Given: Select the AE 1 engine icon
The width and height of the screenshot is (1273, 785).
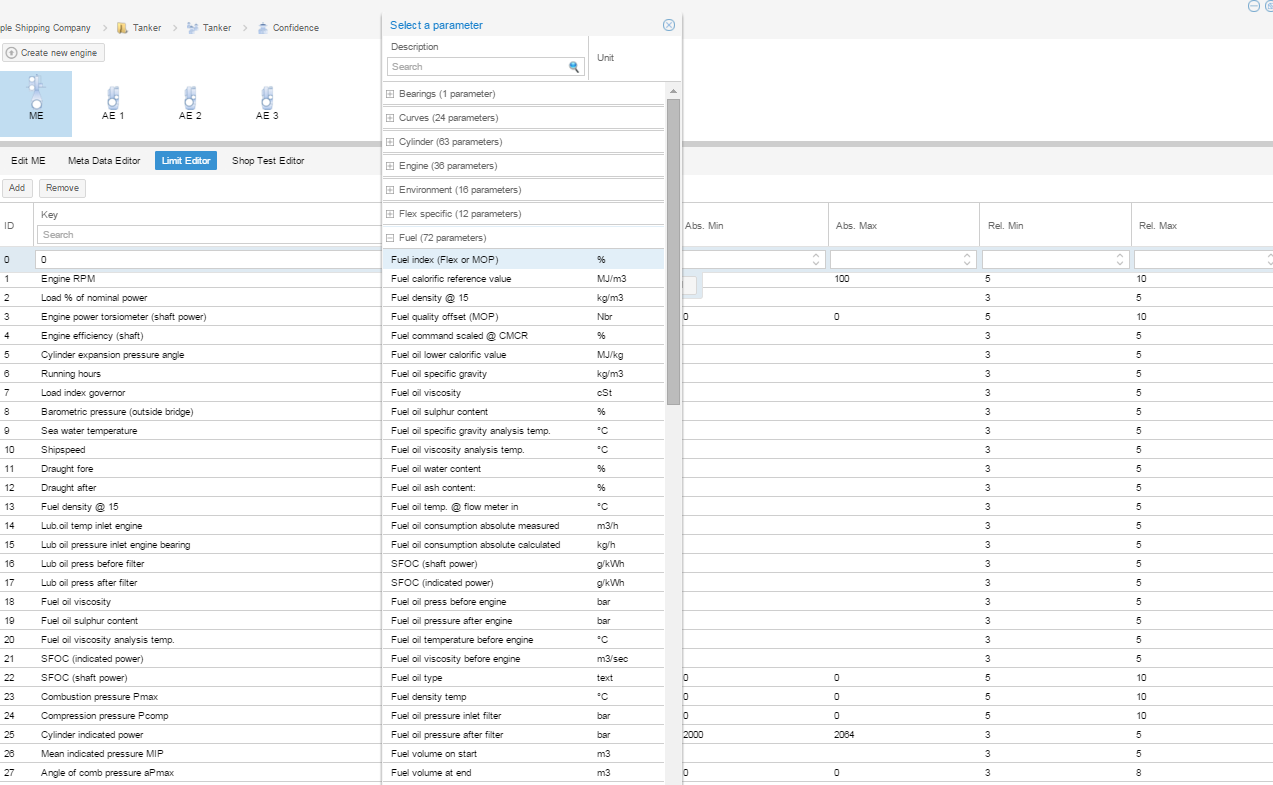Looking at the screenshot, I should tap(113, 99).
